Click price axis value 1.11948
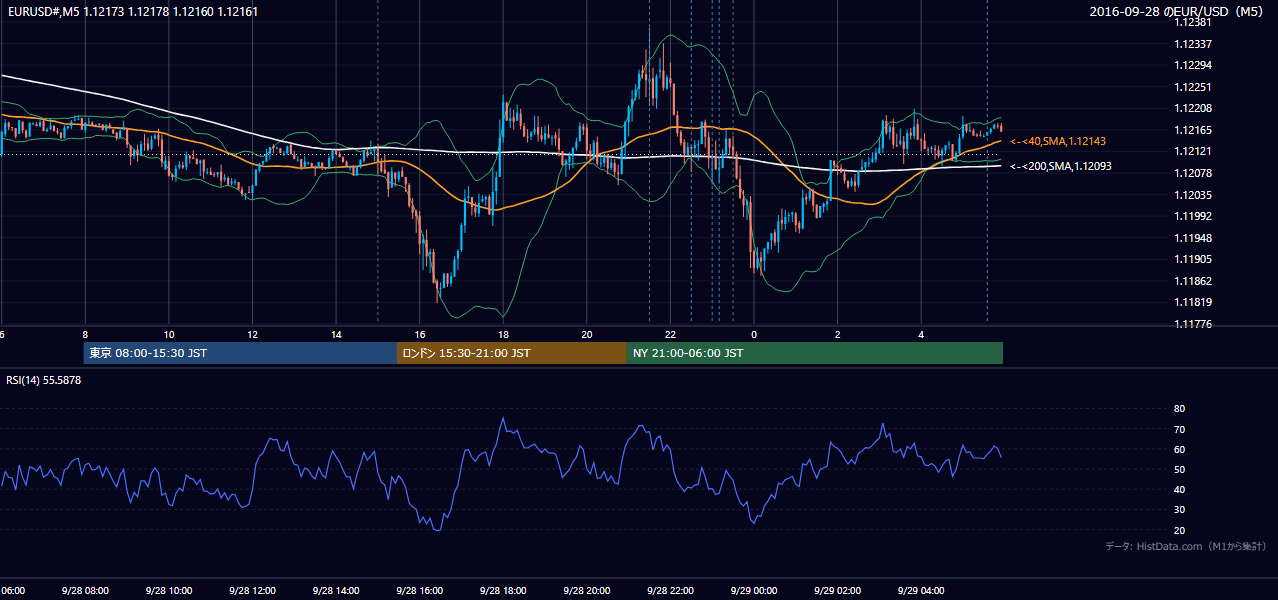The width and height of the screenshot is (1278, 600). [1192, 238]
